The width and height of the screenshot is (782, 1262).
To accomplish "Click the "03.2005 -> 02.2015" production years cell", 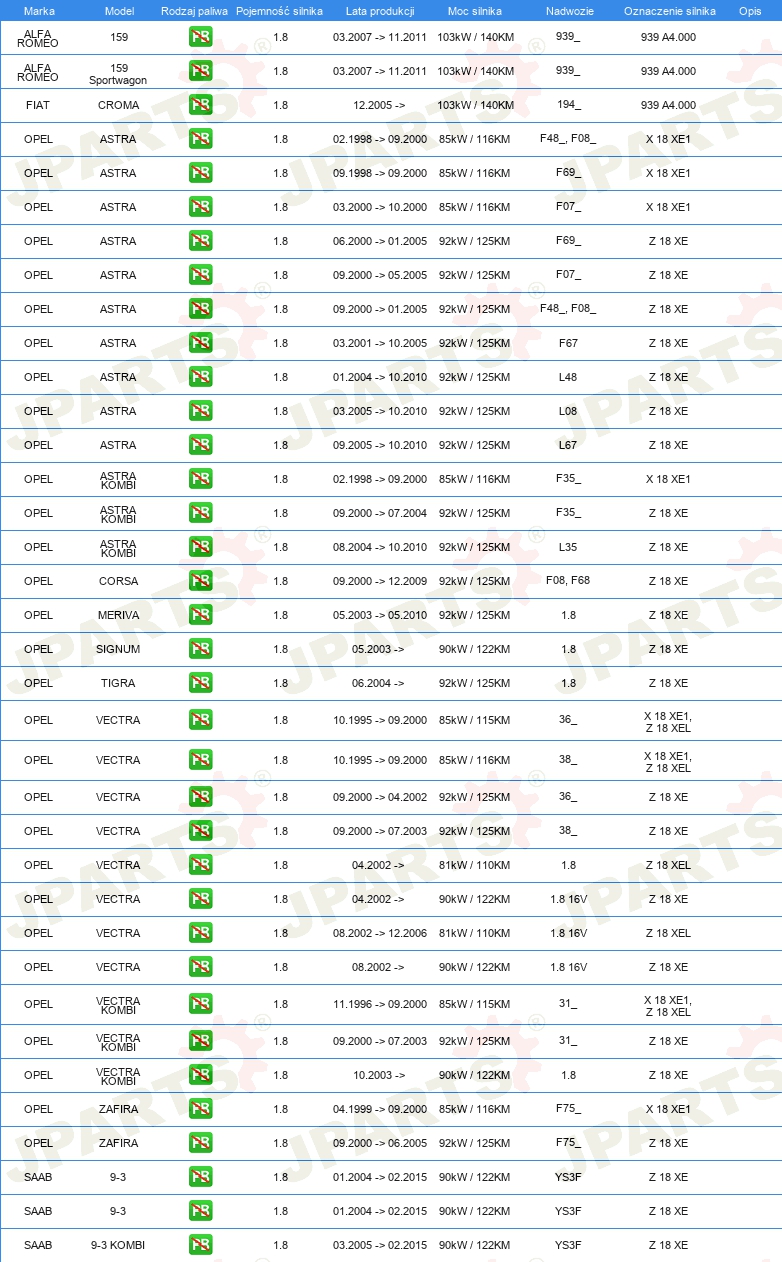I will pos(380,1245).
